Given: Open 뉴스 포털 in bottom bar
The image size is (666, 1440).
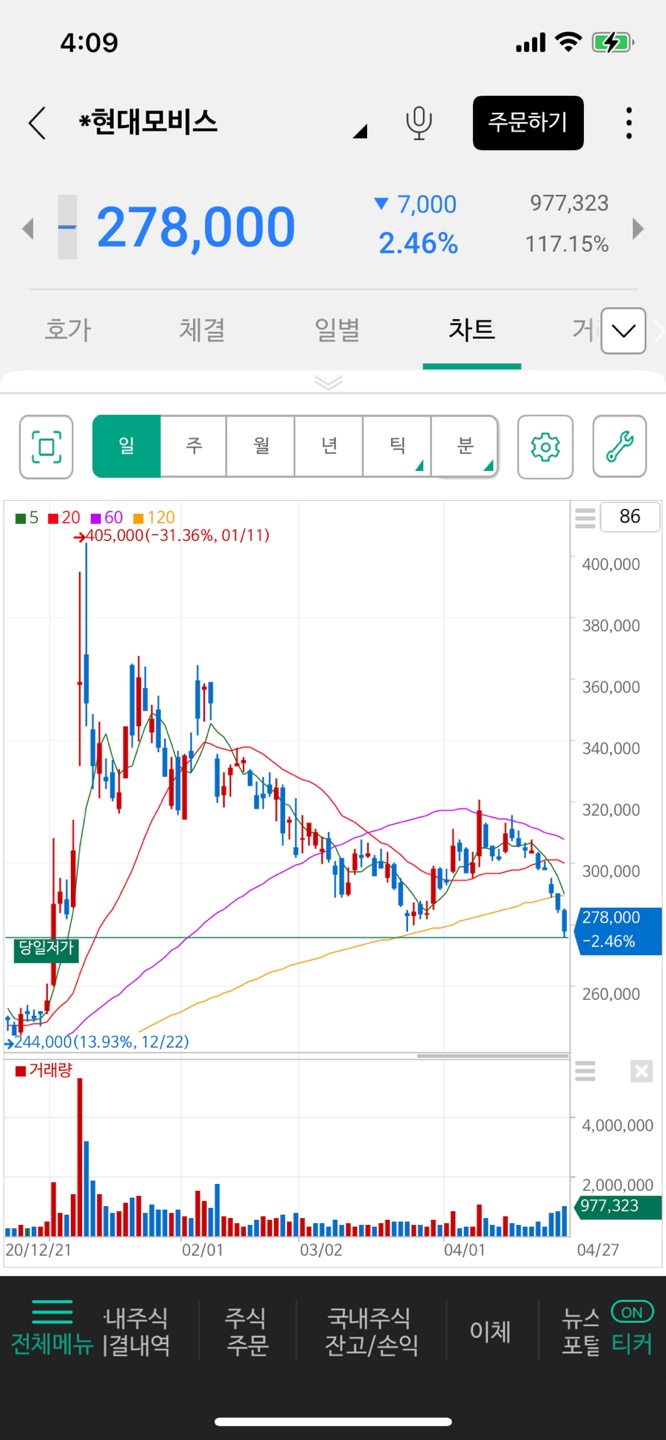Looking at the screenshot, I should [x=581, y=1332].
